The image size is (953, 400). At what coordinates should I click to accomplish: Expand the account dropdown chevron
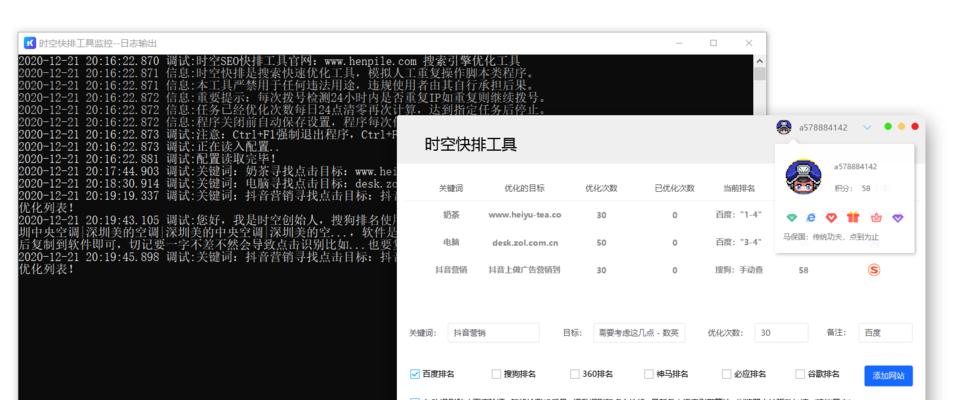pos(867,128)
